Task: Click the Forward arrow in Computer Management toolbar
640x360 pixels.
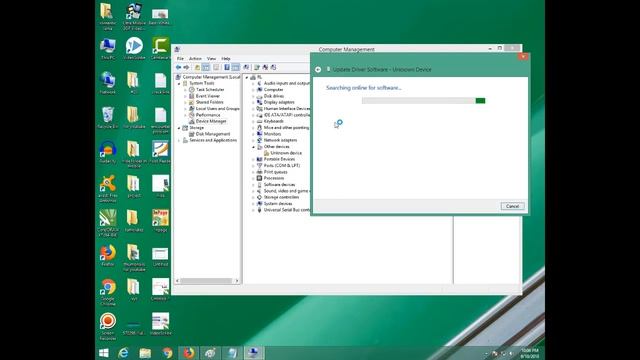Action: click(186, 67)
